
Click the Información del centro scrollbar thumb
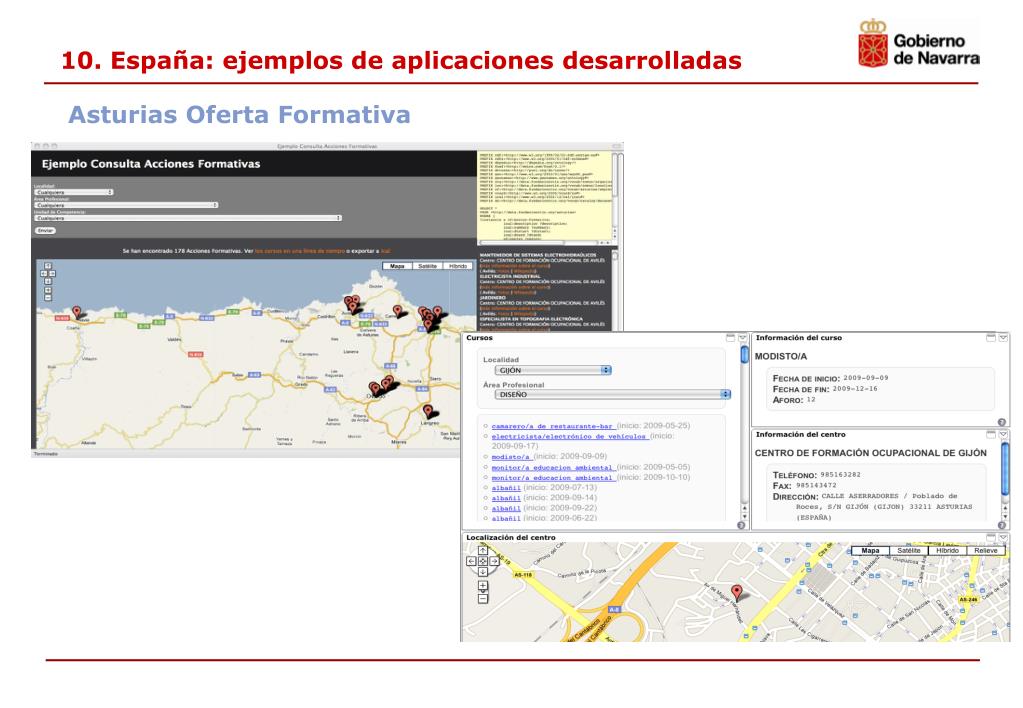pyautogui.click(x=1005, y=469)
